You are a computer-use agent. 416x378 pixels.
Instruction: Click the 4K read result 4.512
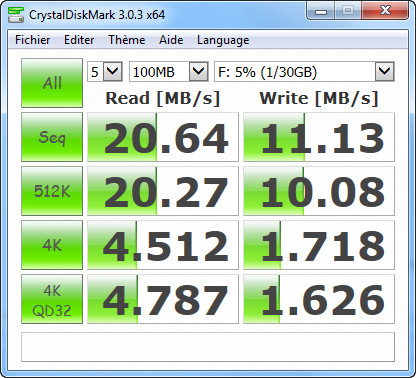coord(163,245)
